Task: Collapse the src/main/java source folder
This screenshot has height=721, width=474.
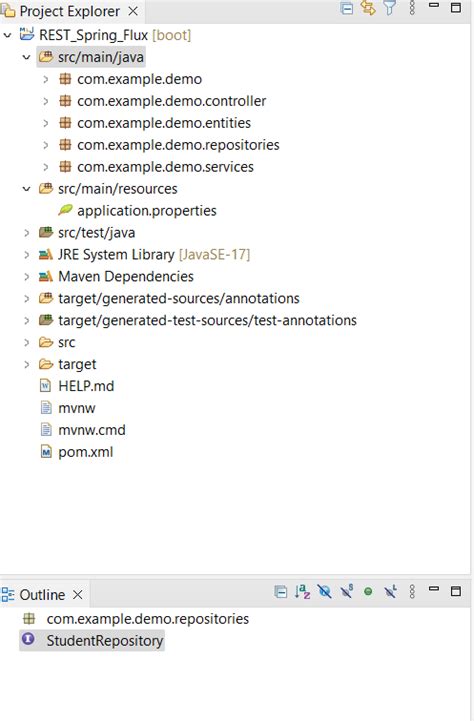Action: [27, 57]
